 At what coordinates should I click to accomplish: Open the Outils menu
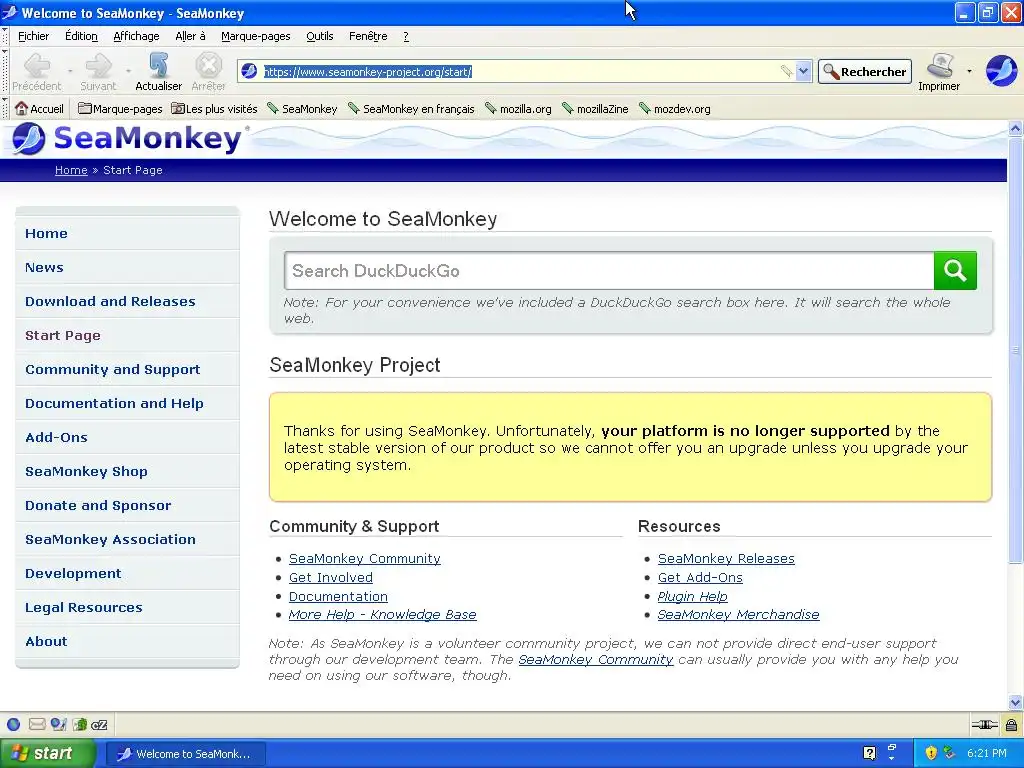click(320, 37)
